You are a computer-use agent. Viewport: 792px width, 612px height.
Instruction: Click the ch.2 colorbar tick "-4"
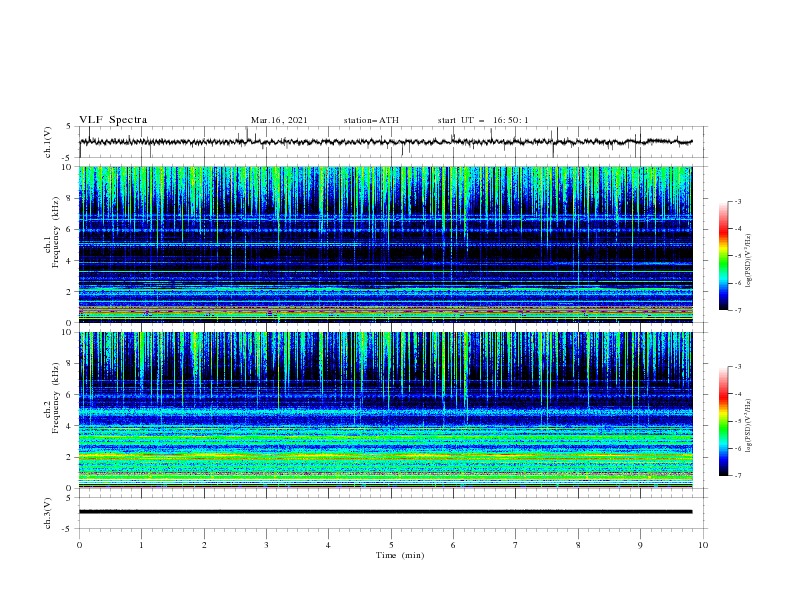pos(738,394)
